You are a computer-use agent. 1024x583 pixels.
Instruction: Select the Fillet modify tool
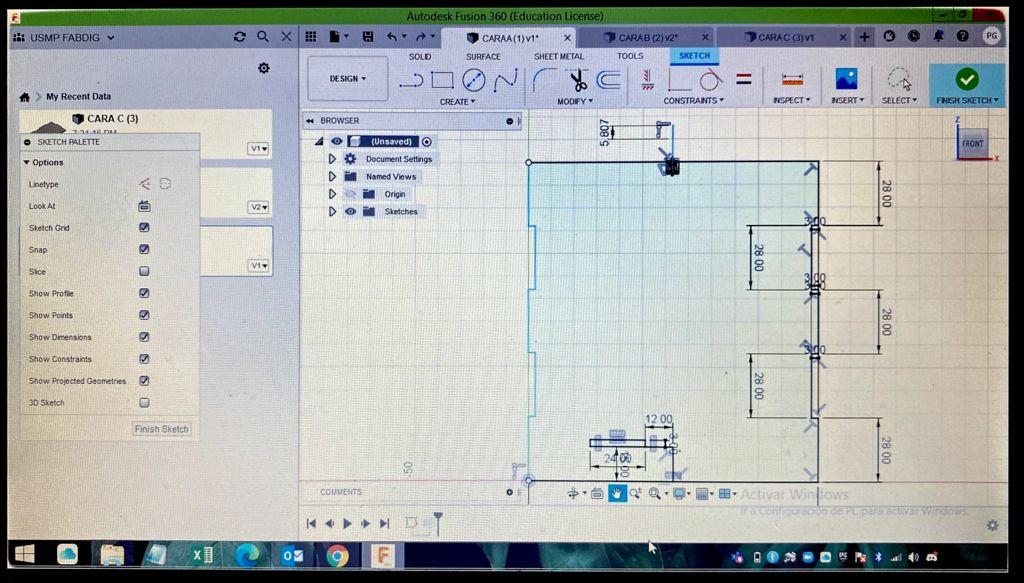tap(544, 80)
